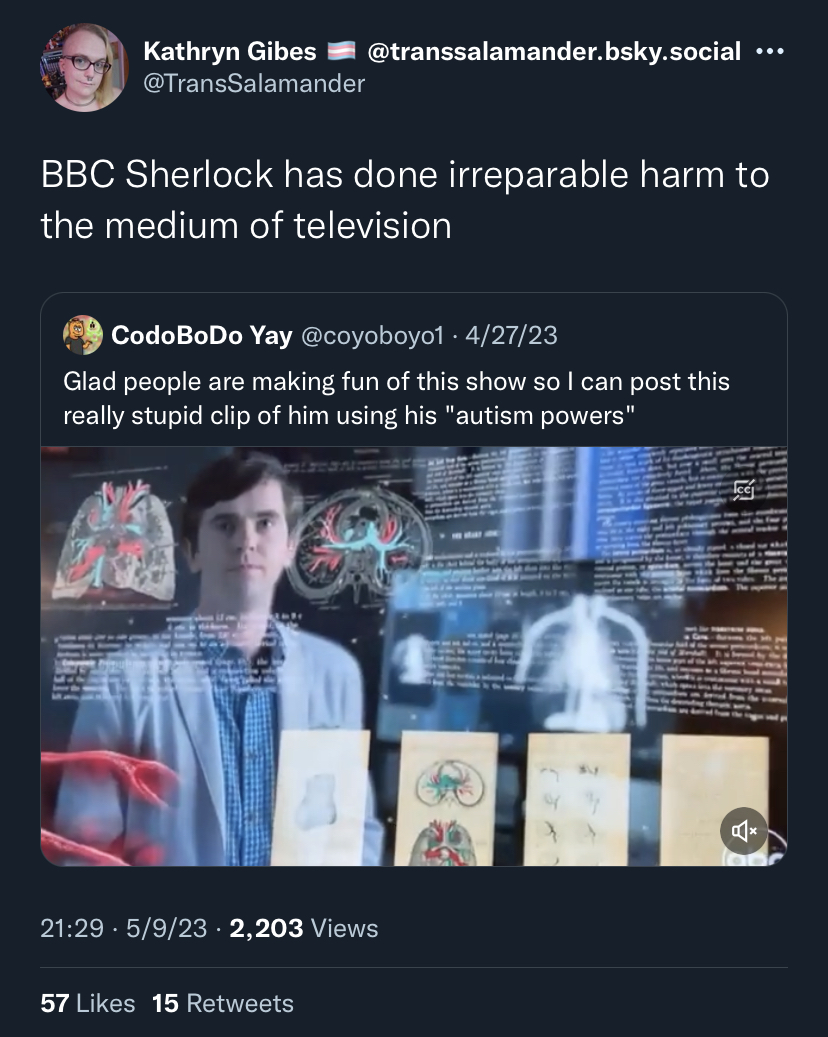This screenshot has height=1037, width=828.
Task: Open Kathryn Gibes profile picture
Action: pos(84,67)
